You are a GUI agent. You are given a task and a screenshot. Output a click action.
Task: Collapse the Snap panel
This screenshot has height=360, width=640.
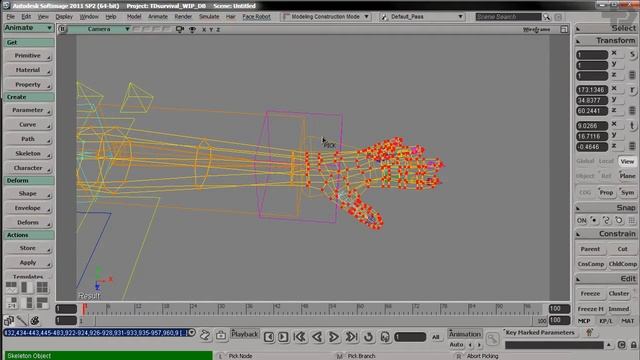[x=578, y=208]
